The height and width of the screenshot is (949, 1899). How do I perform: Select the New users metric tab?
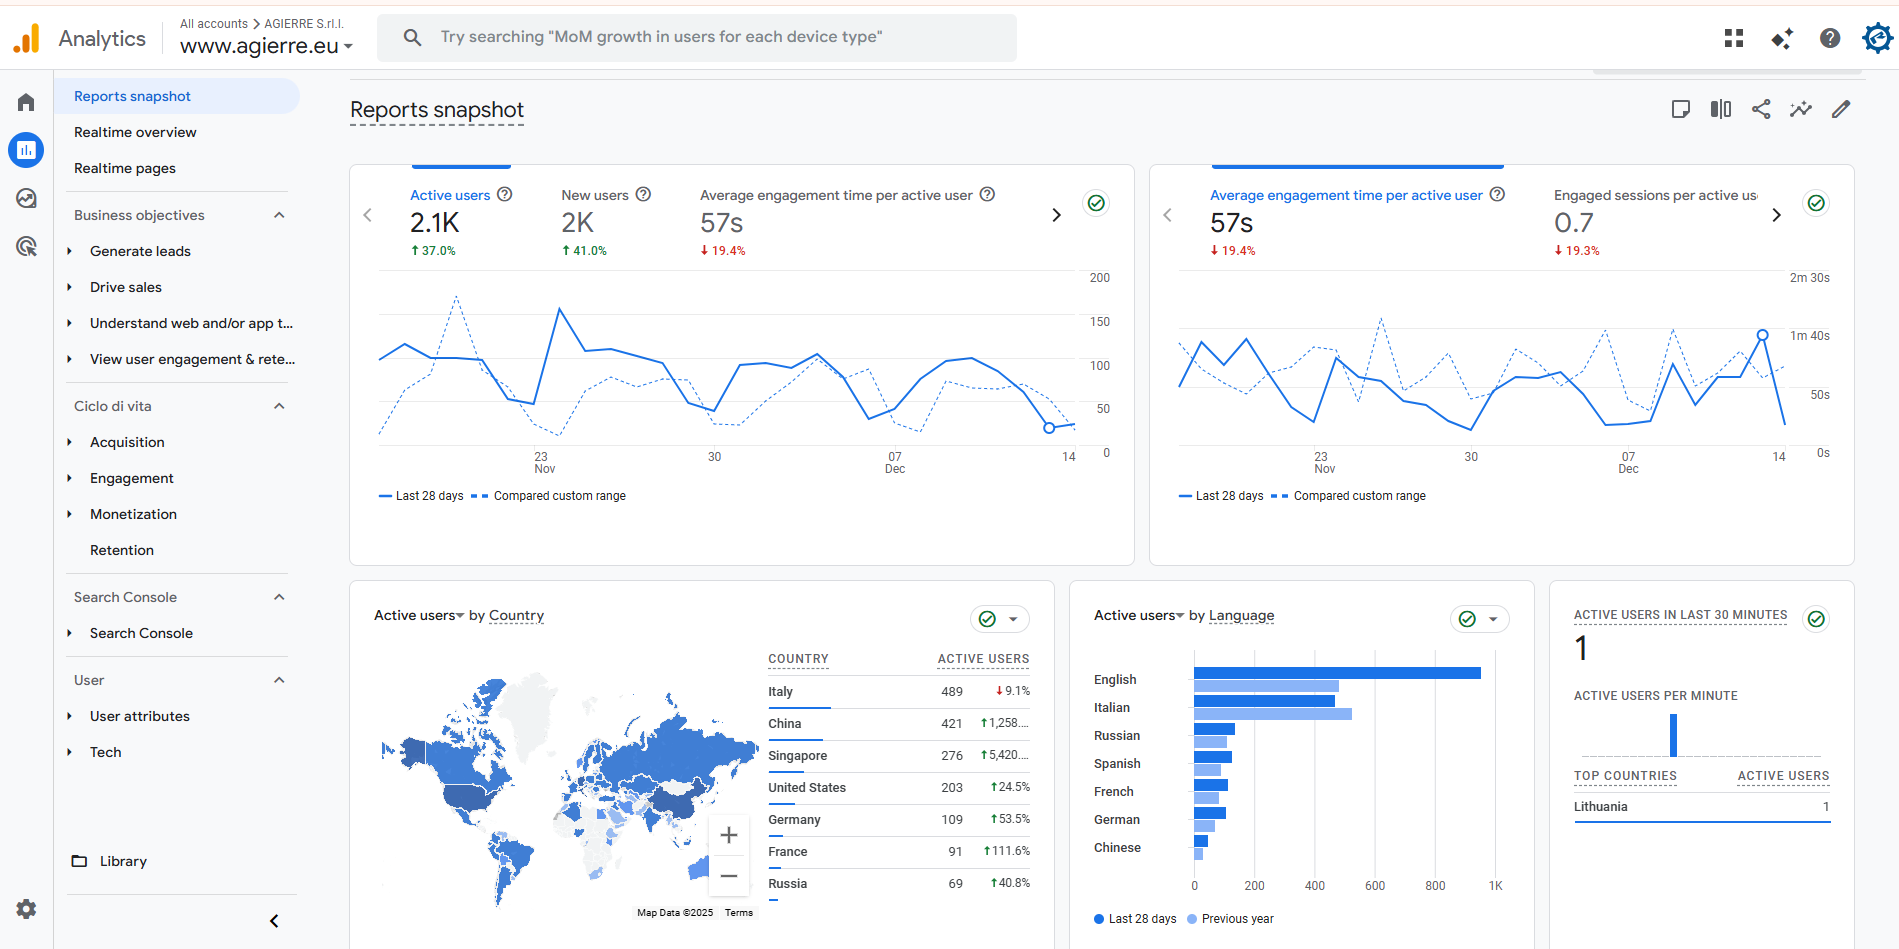[x=606, y=222]
